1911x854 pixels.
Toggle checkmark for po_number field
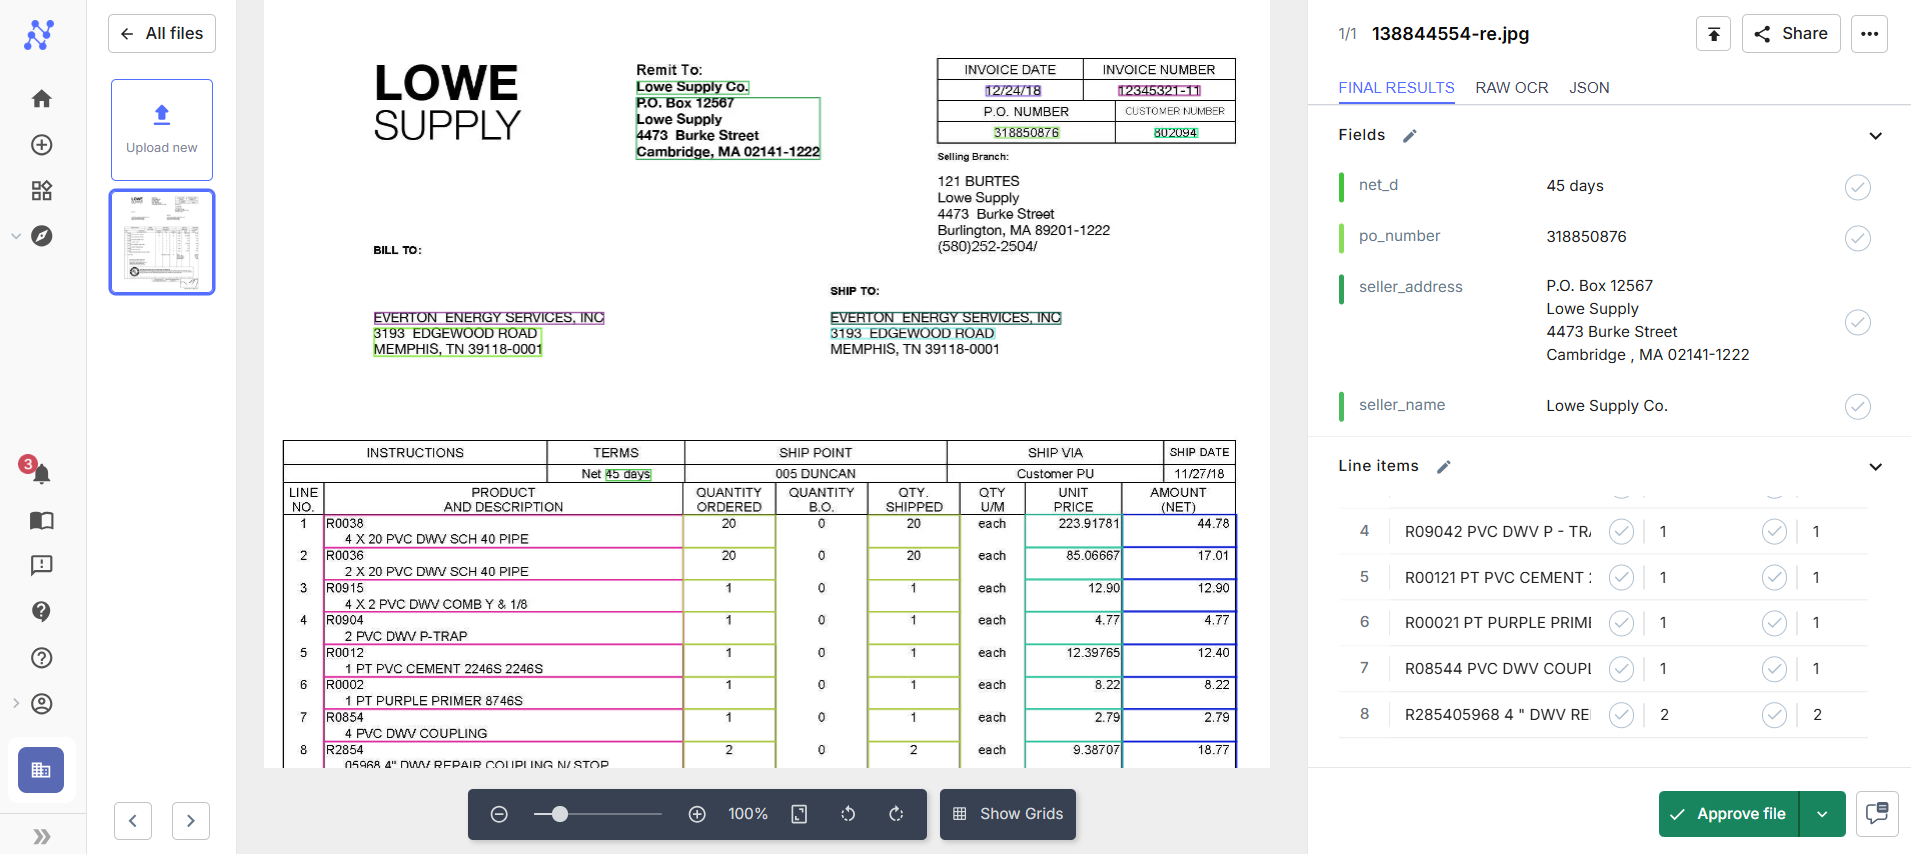(x=1857, y=238)
